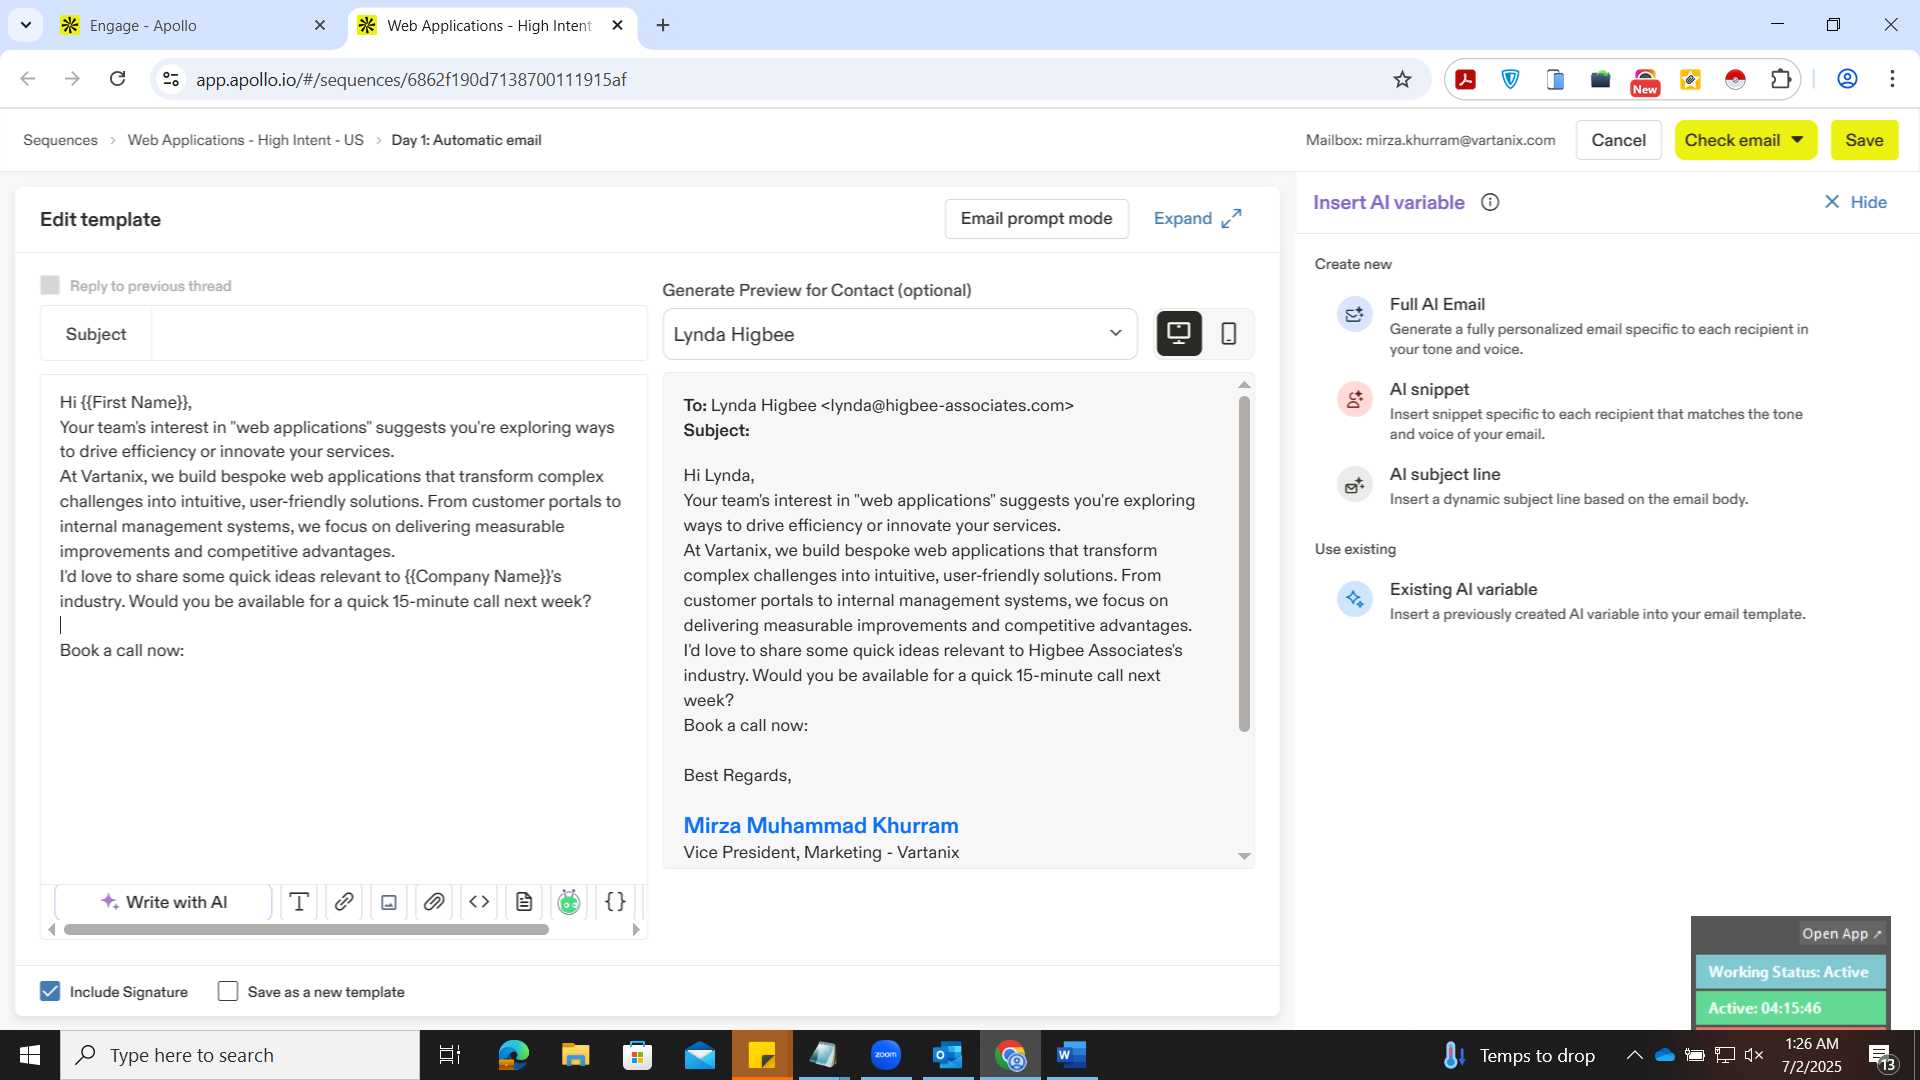The image size is (1920, 1080).
Task: Switch to Email prompt mode
Action: click(x=1036, y=218)
